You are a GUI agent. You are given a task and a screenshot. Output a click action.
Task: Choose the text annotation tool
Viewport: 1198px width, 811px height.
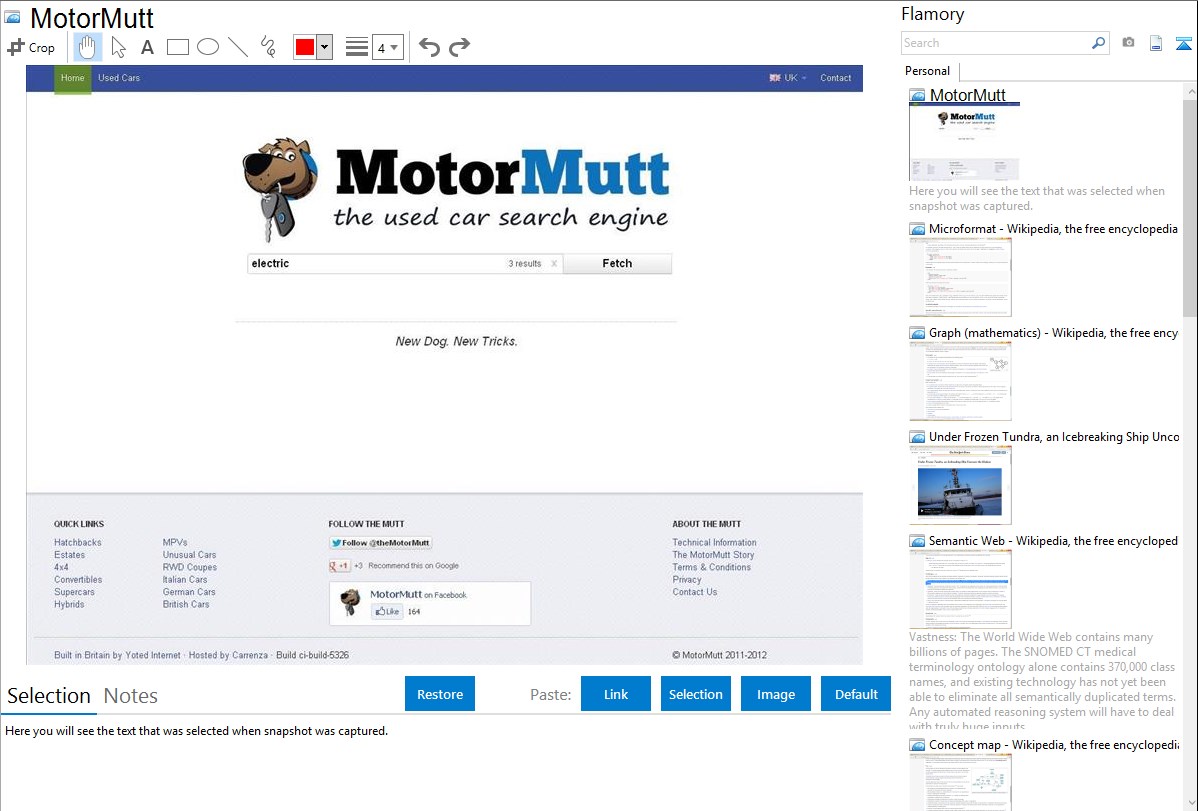pos(147,47)
